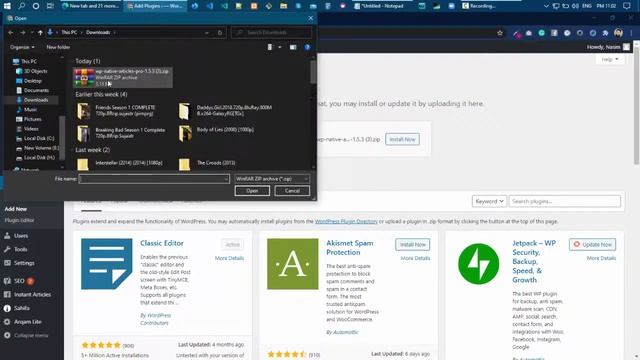The width and height of the screenshot is (640, 360).
Task: Select Plugin Editor in Plugins submenu
Action: (x=20, y=220)
